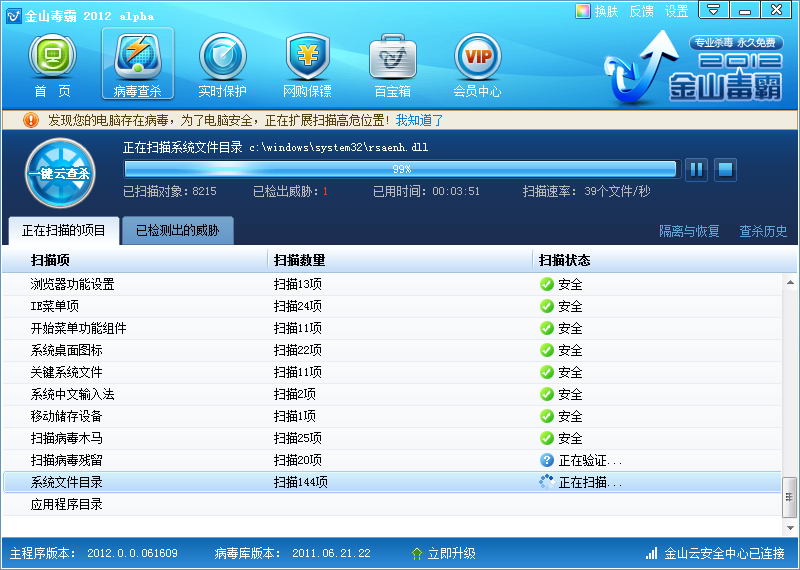This screenshot has height=570, width=800.
Task: Click the cloud connection signal bars icon
Action: click(651, 553)
